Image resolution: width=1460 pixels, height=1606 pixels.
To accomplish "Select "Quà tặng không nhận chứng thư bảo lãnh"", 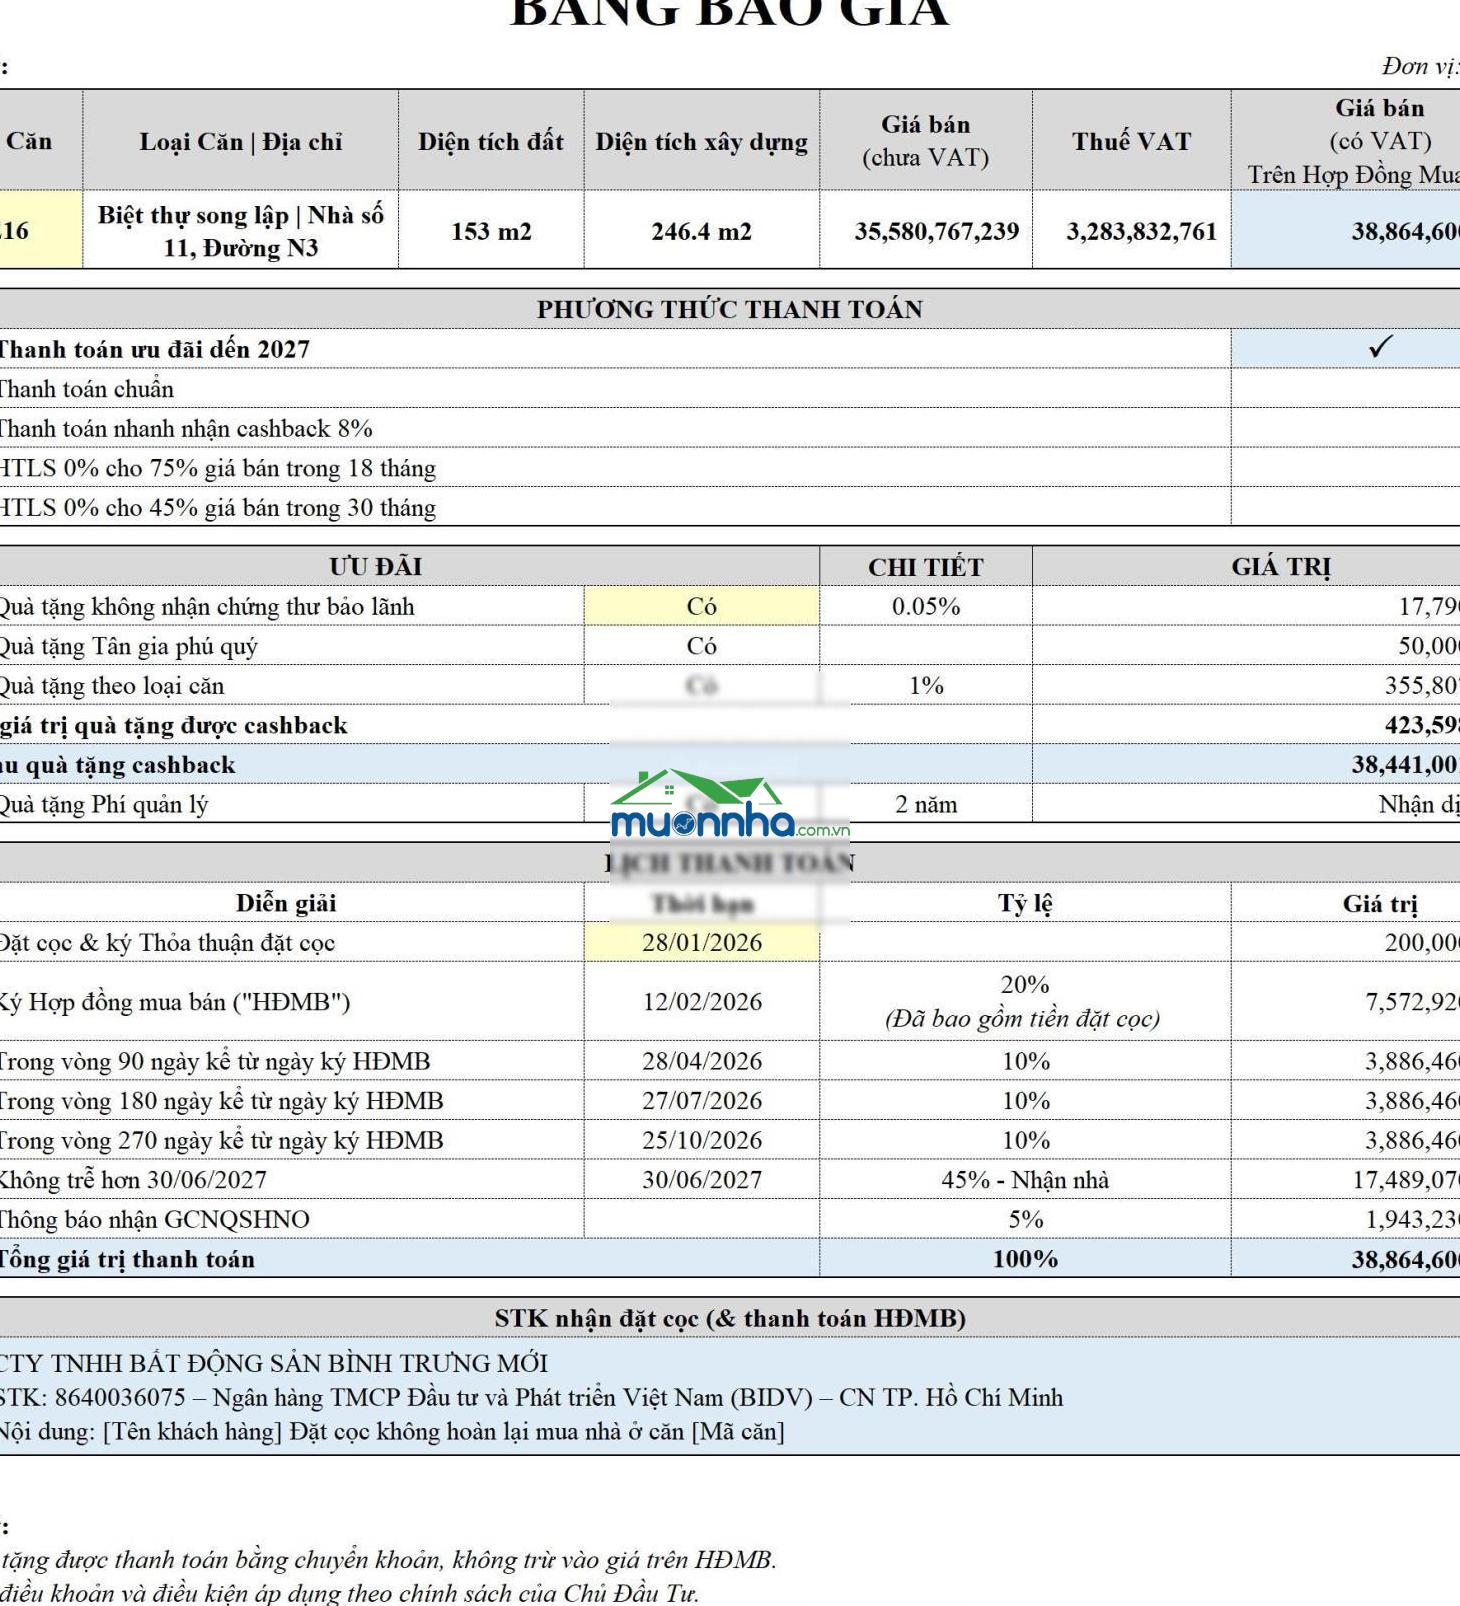I will 206,606.
